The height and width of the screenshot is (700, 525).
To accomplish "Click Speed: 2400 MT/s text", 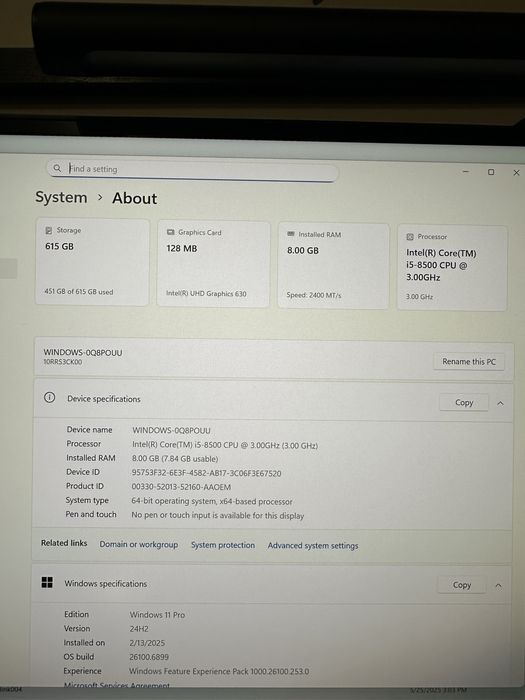I will click(314, 295).
